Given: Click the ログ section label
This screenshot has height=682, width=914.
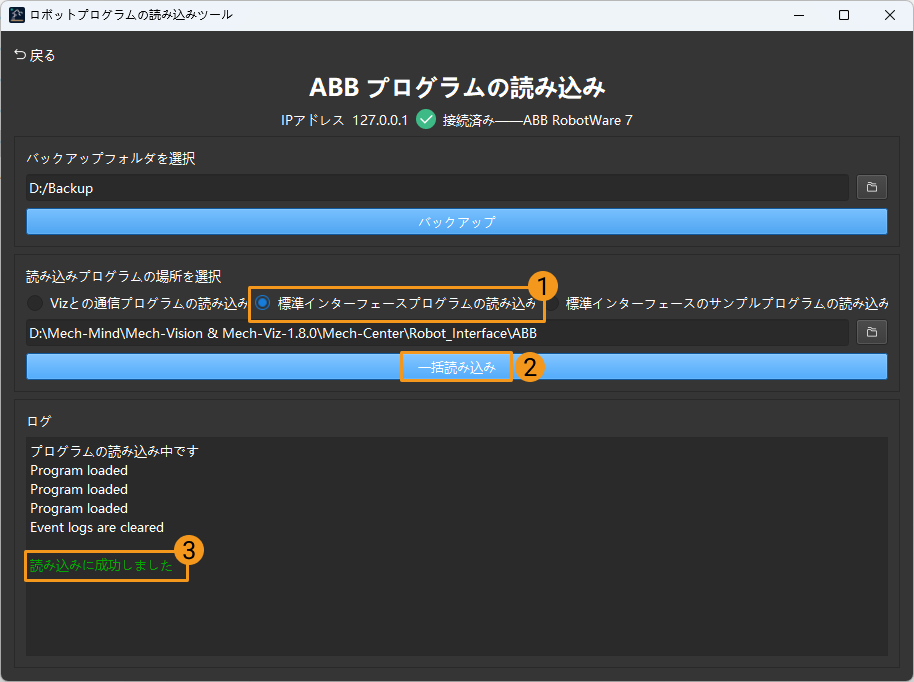Looking at the screenshot, I should [x=39, y=421].
